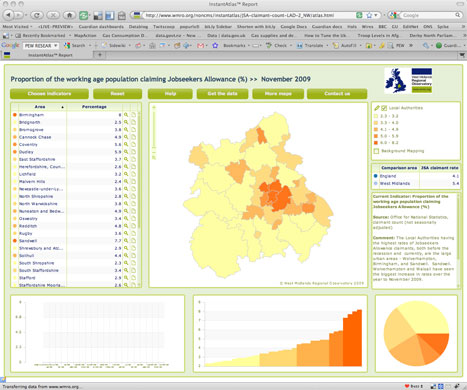Open a new tab with the plus button
This screenshot has height=390, width=467.
coord(100,55)
